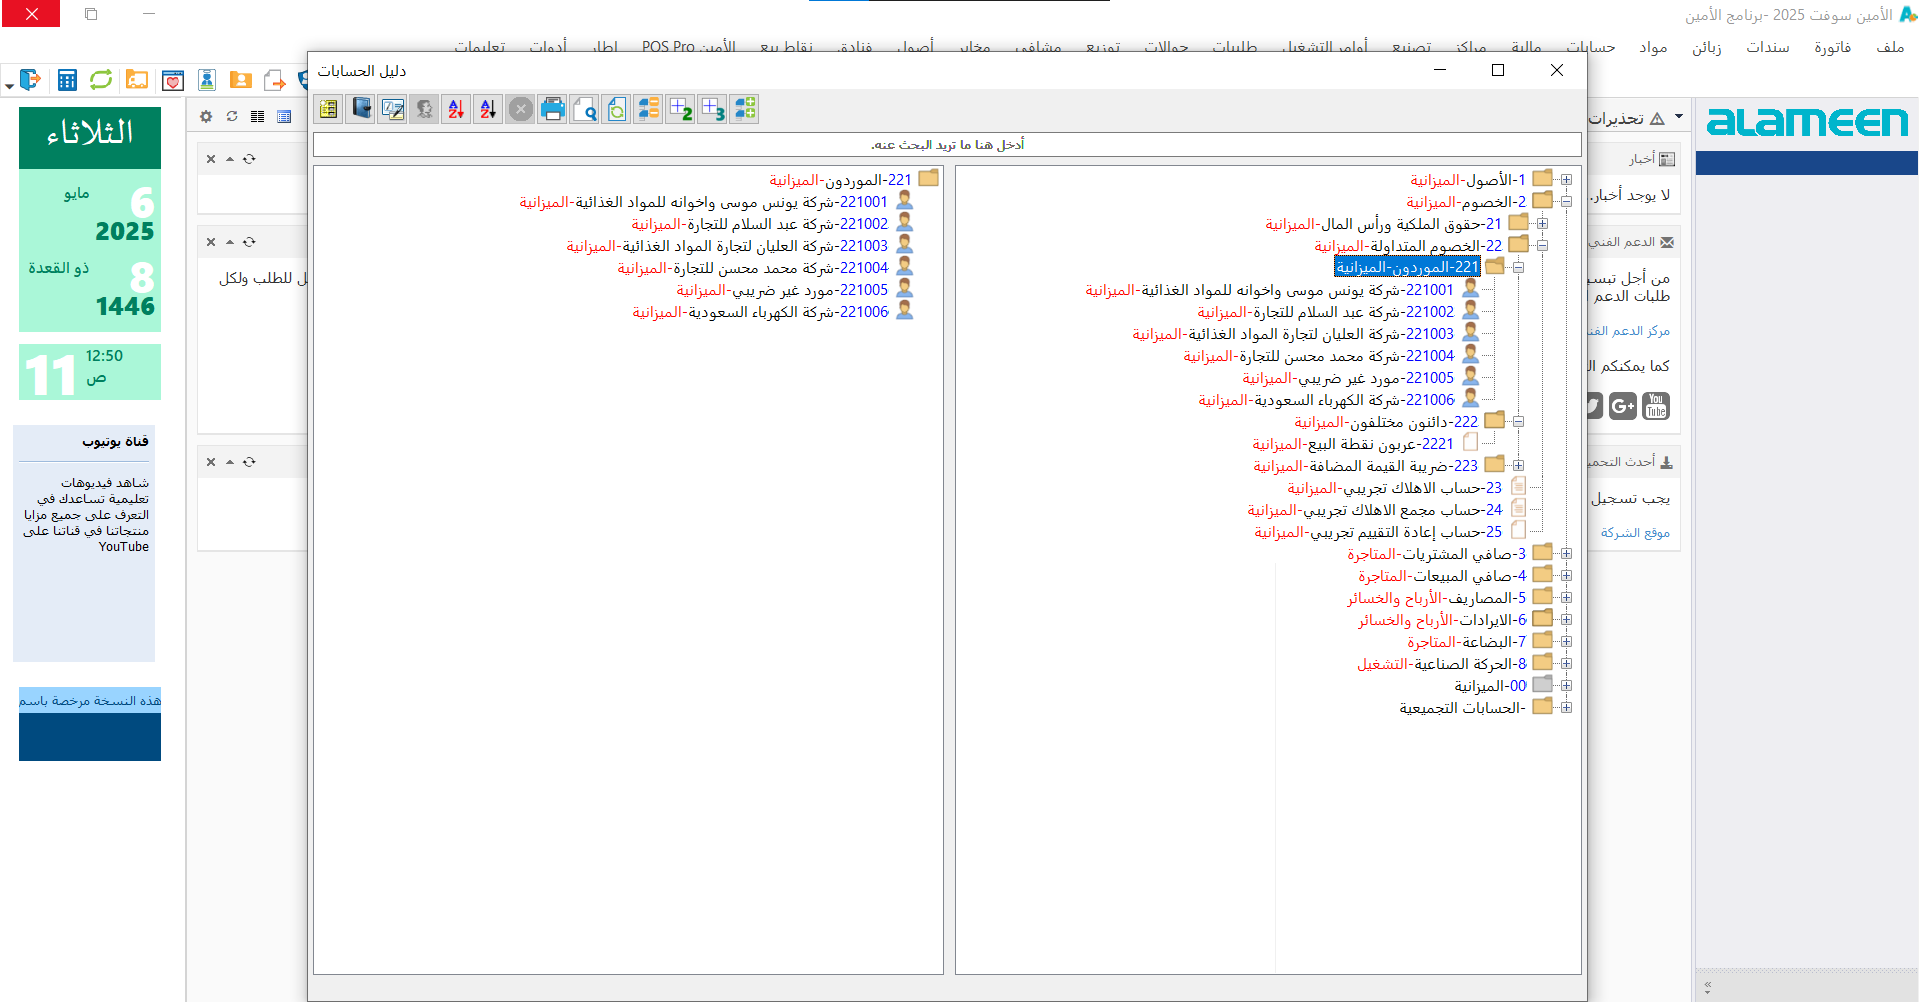
Task: Open the سندات menu
Action: tap(1767, 47)
